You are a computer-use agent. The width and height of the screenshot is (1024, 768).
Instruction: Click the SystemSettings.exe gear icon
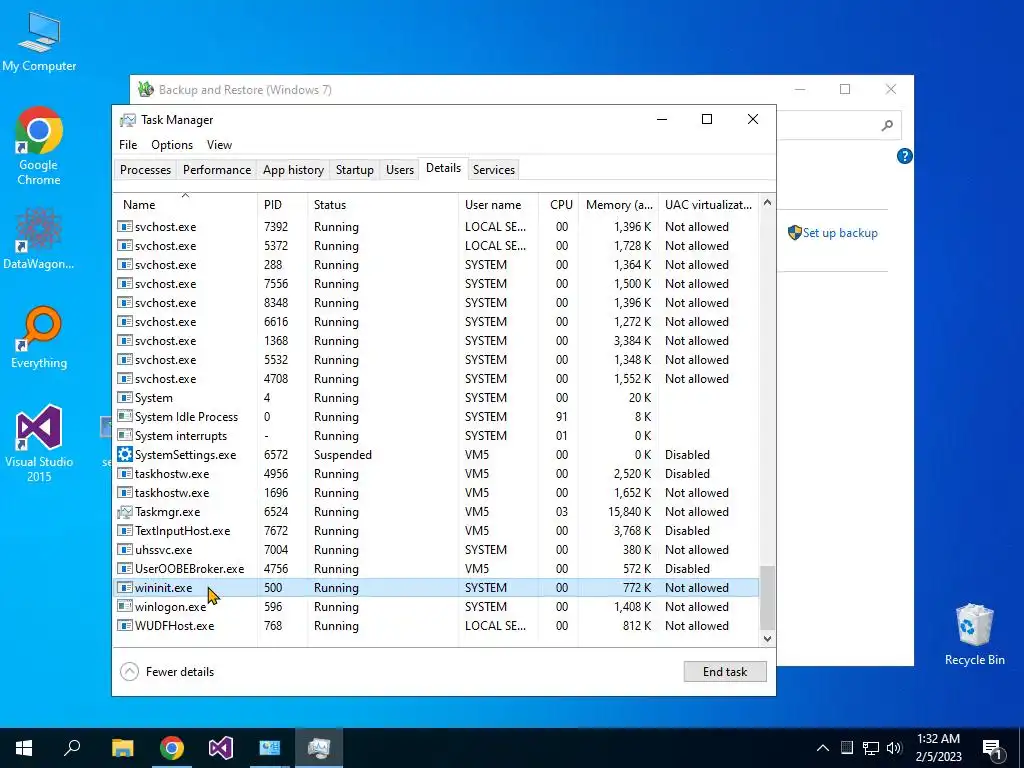pos(125,455)
